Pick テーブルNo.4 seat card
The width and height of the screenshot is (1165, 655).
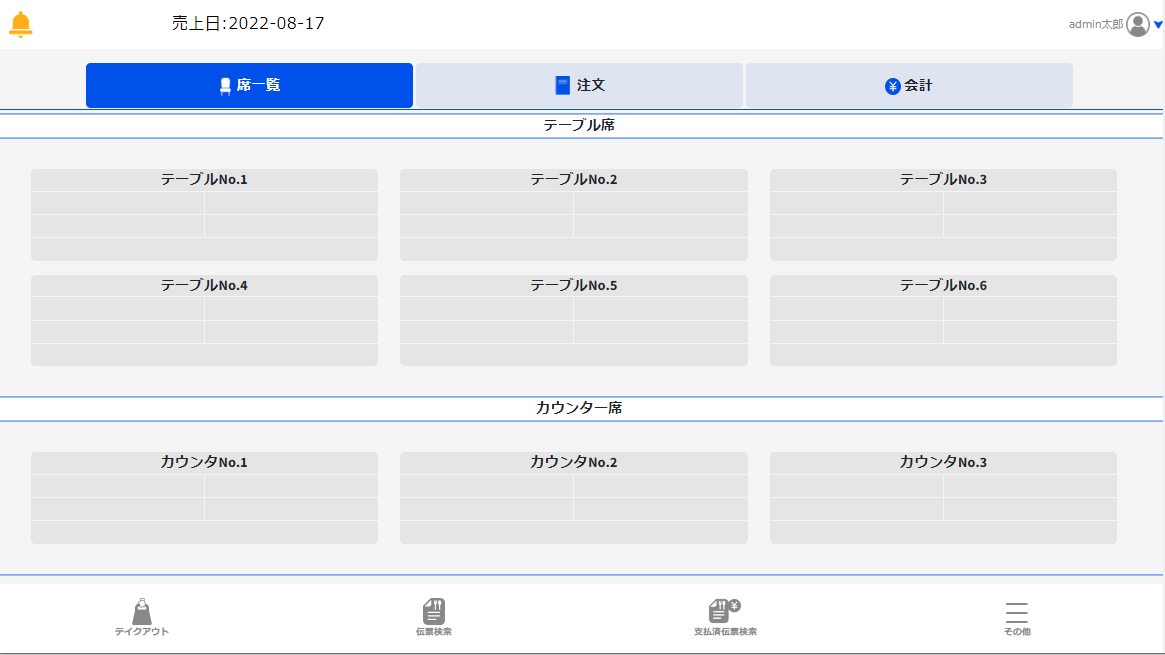point(204,321)
